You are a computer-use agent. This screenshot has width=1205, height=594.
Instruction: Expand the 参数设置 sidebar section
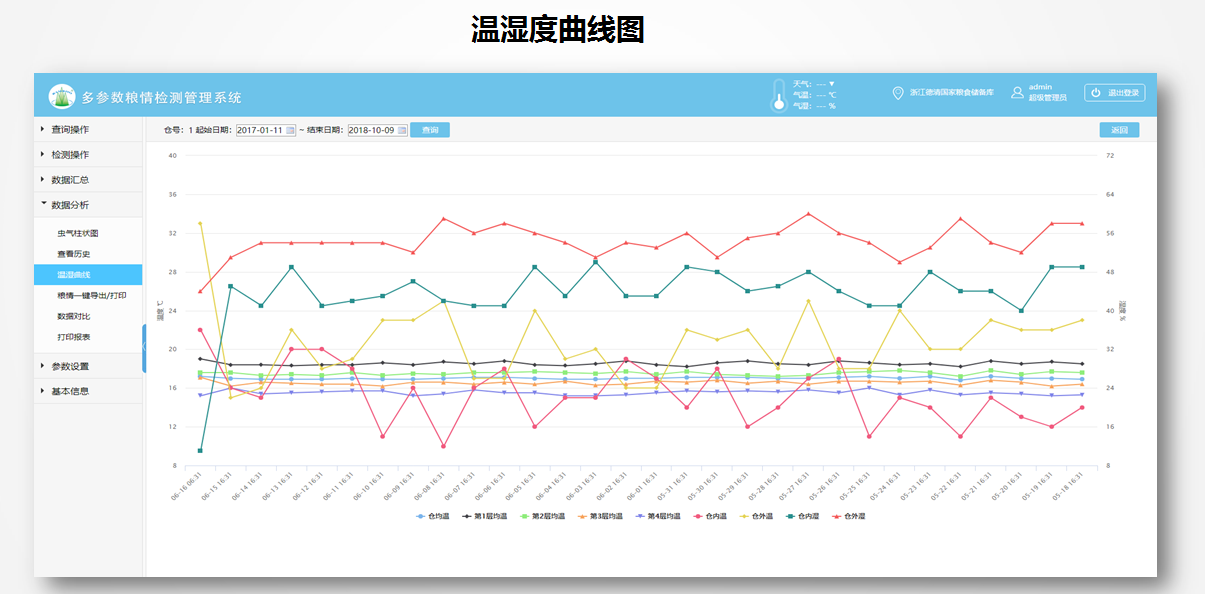pyautogui.click(x=70, y=366)
